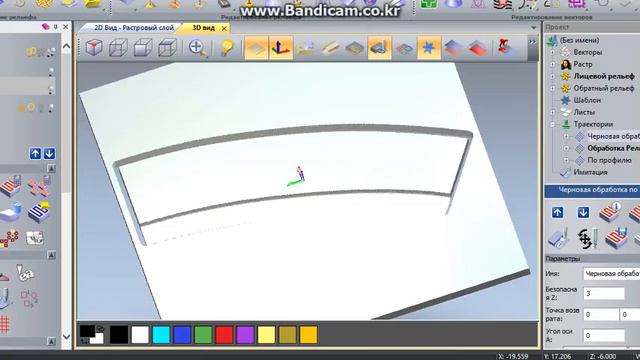
Task: Switch to 2D Вид - Растровый слой tab
Action: 133,28
